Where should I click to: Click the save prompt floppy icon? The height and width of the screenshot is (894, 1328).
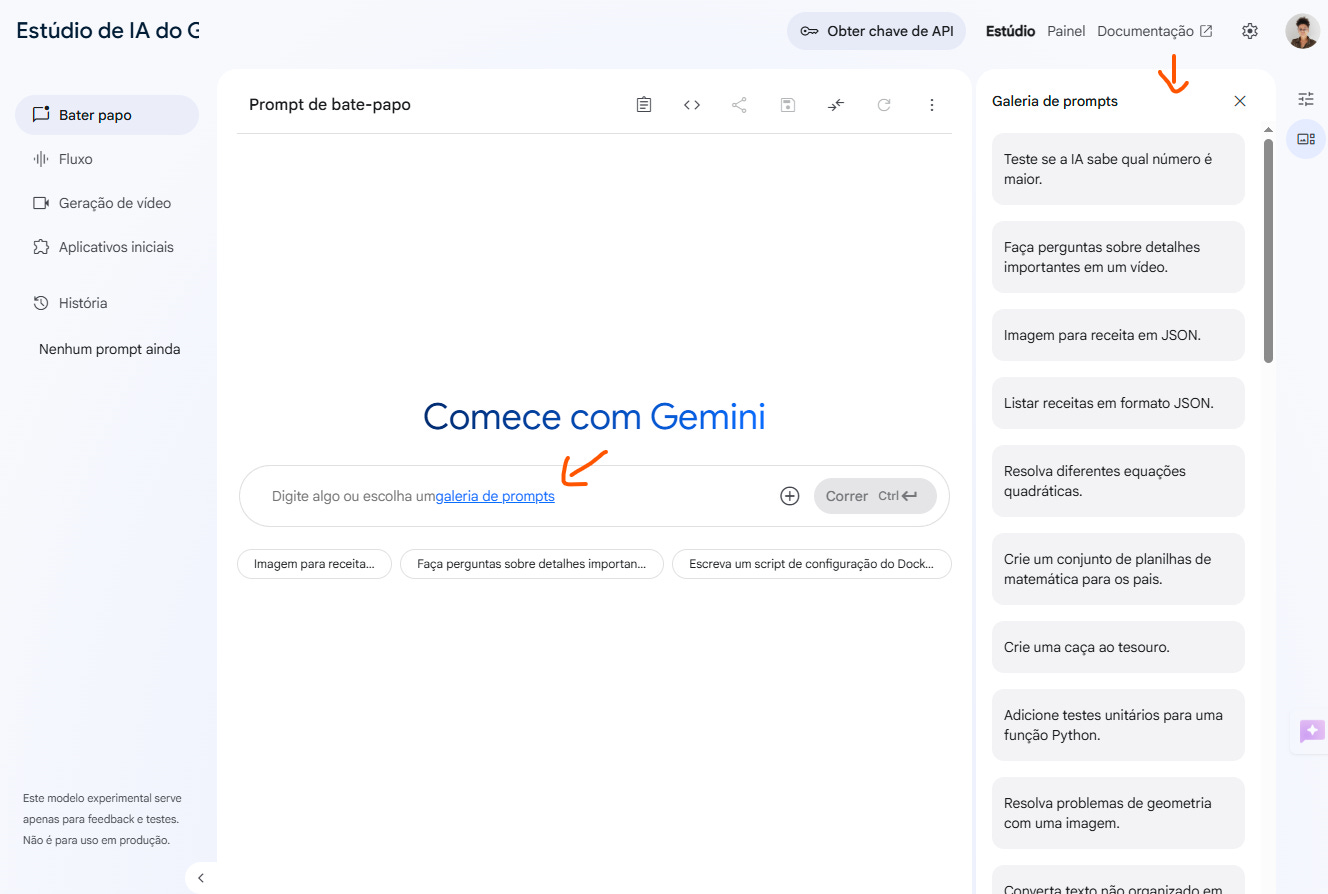point(788,104)
